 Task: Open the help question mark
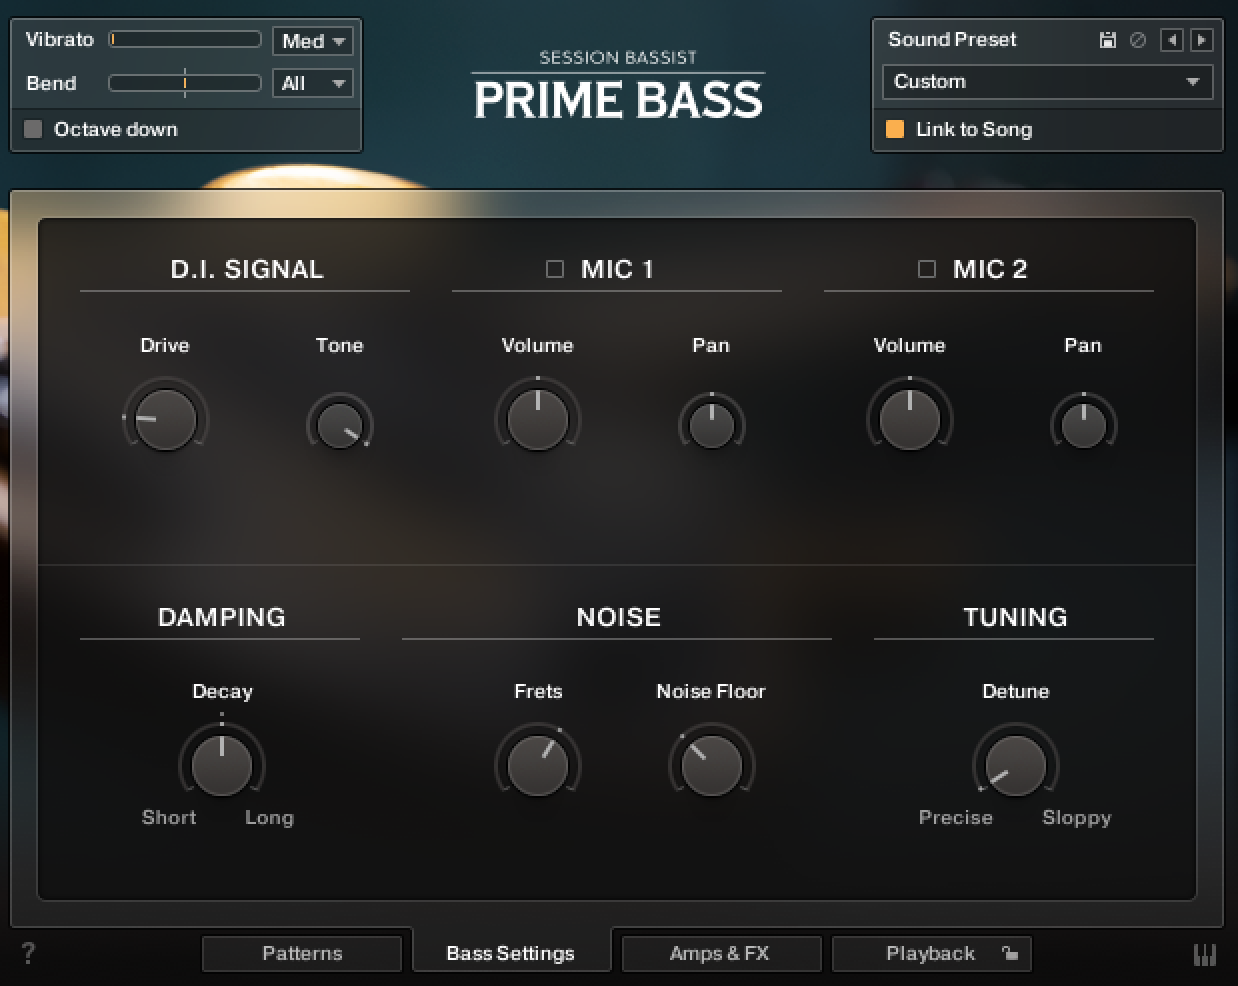click(28, 953)
